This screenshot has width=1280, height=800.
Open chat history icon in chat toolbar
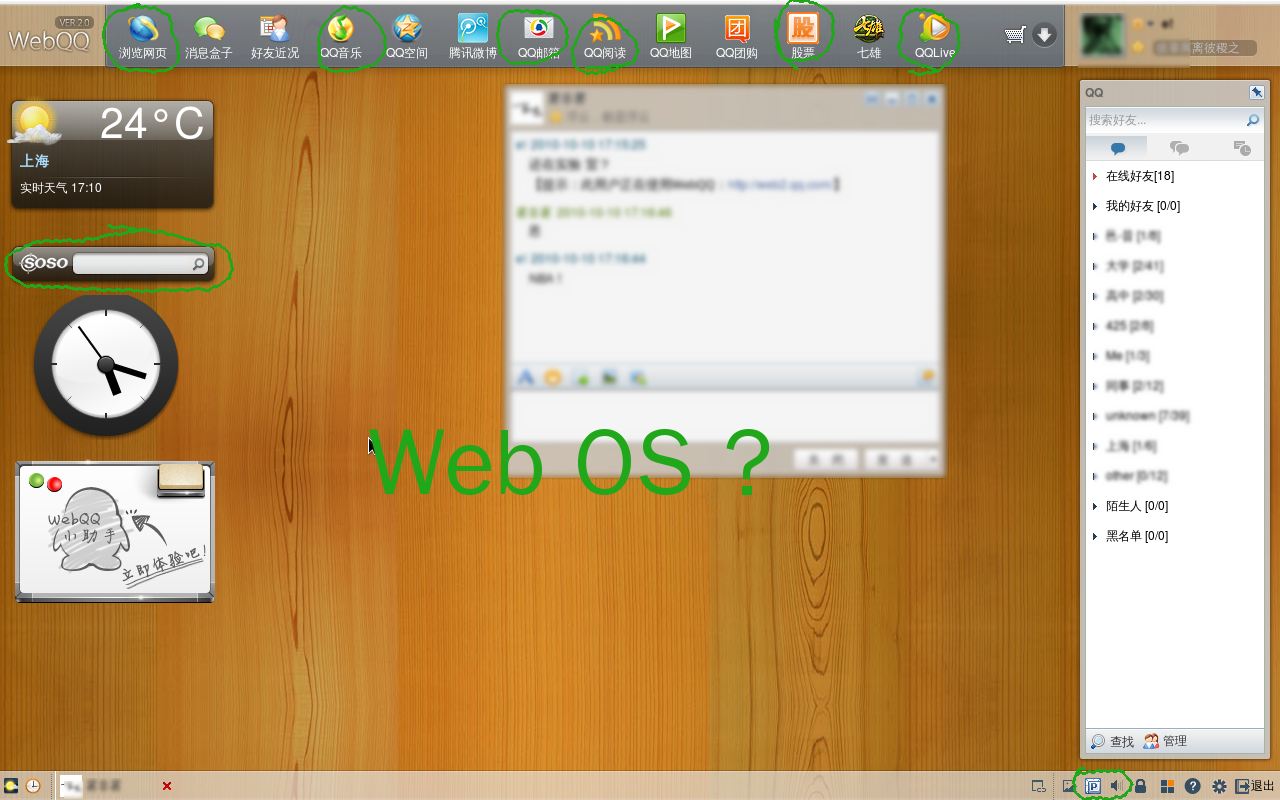(x=927, y=377)
